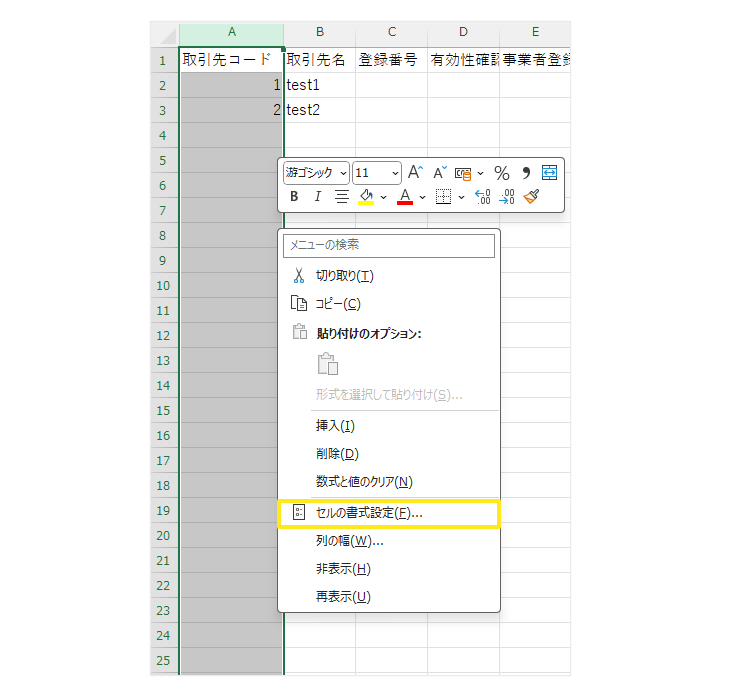
Task: Toggle italic formatting
Action: [x=318, y=197]
